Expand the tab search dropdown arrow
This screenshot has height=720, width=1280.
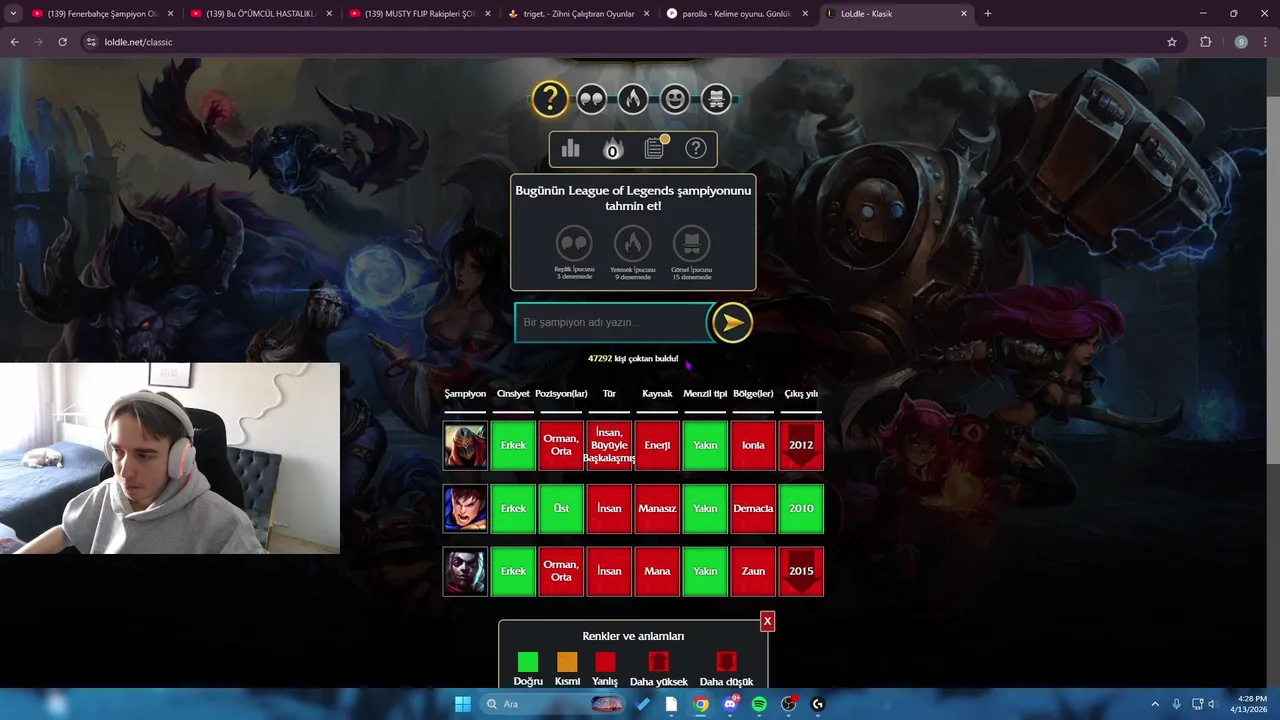13,14
